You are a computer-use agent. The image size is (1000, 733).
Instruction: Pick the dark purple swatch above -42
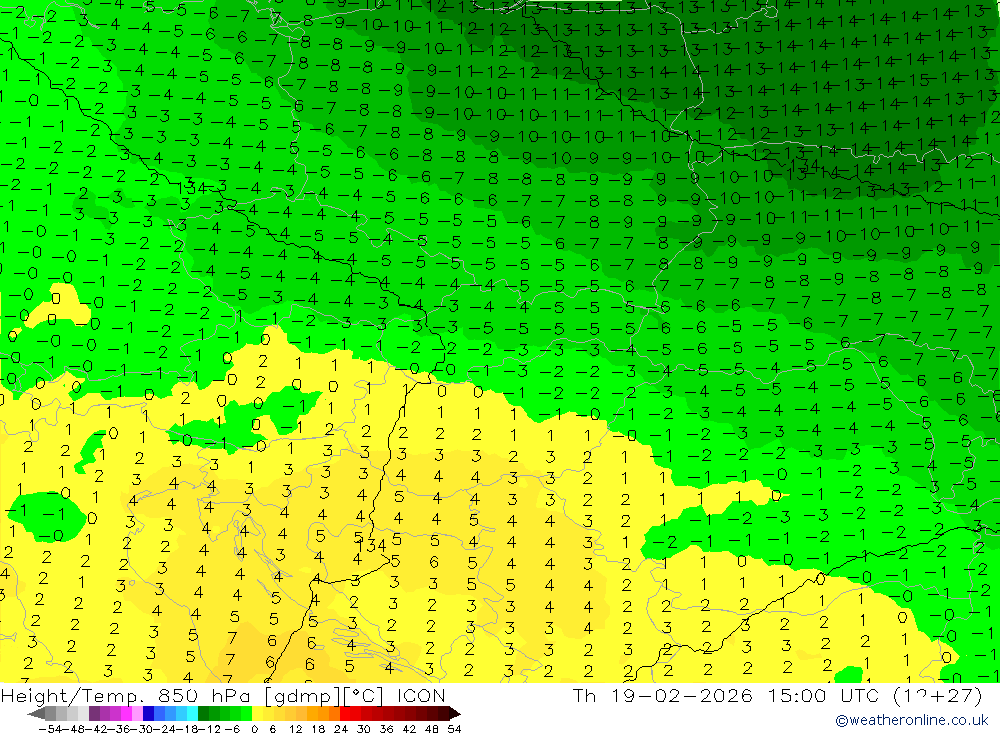pos(94,713)
